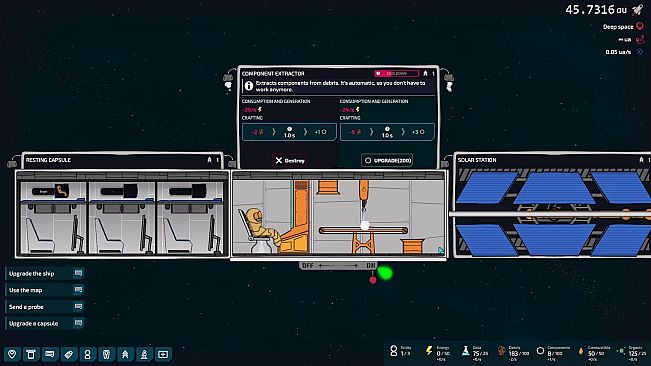Click the crew icon in Solar Station header
Image resolution: width=651 pixels, height=366 pixels.
(641, 160)
